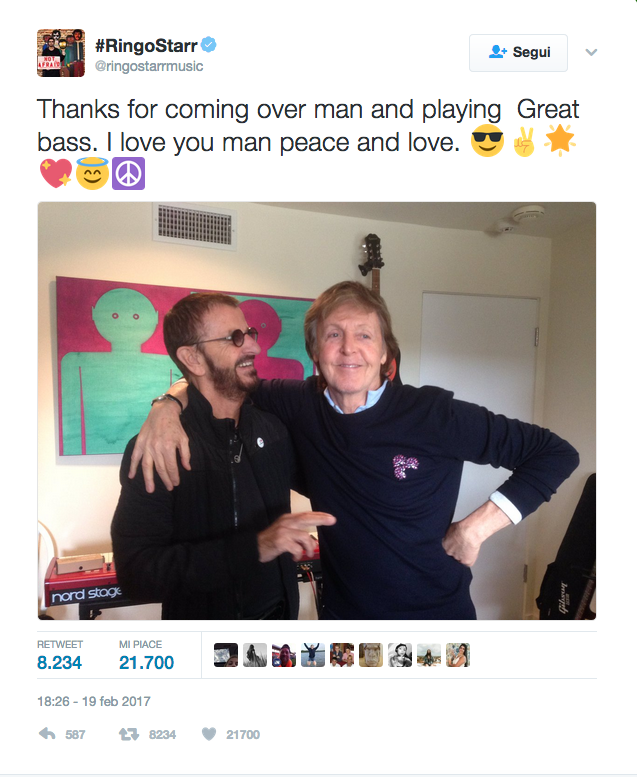This screenshot has width=637, height=777.
Task: Open the @ringostarrmusic handle link
Action: click(149, 66)
